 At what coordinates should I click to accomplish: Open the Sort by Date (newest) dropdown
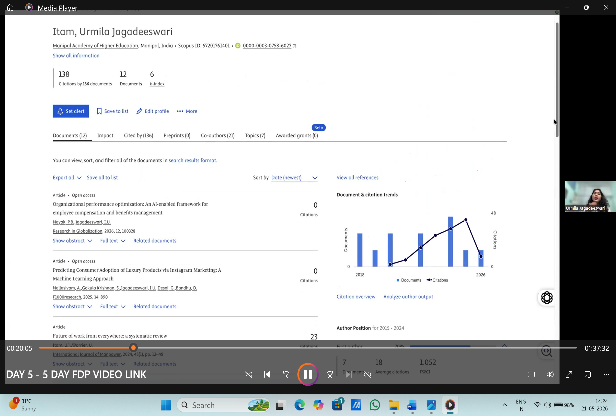click(x=294, y=178)
